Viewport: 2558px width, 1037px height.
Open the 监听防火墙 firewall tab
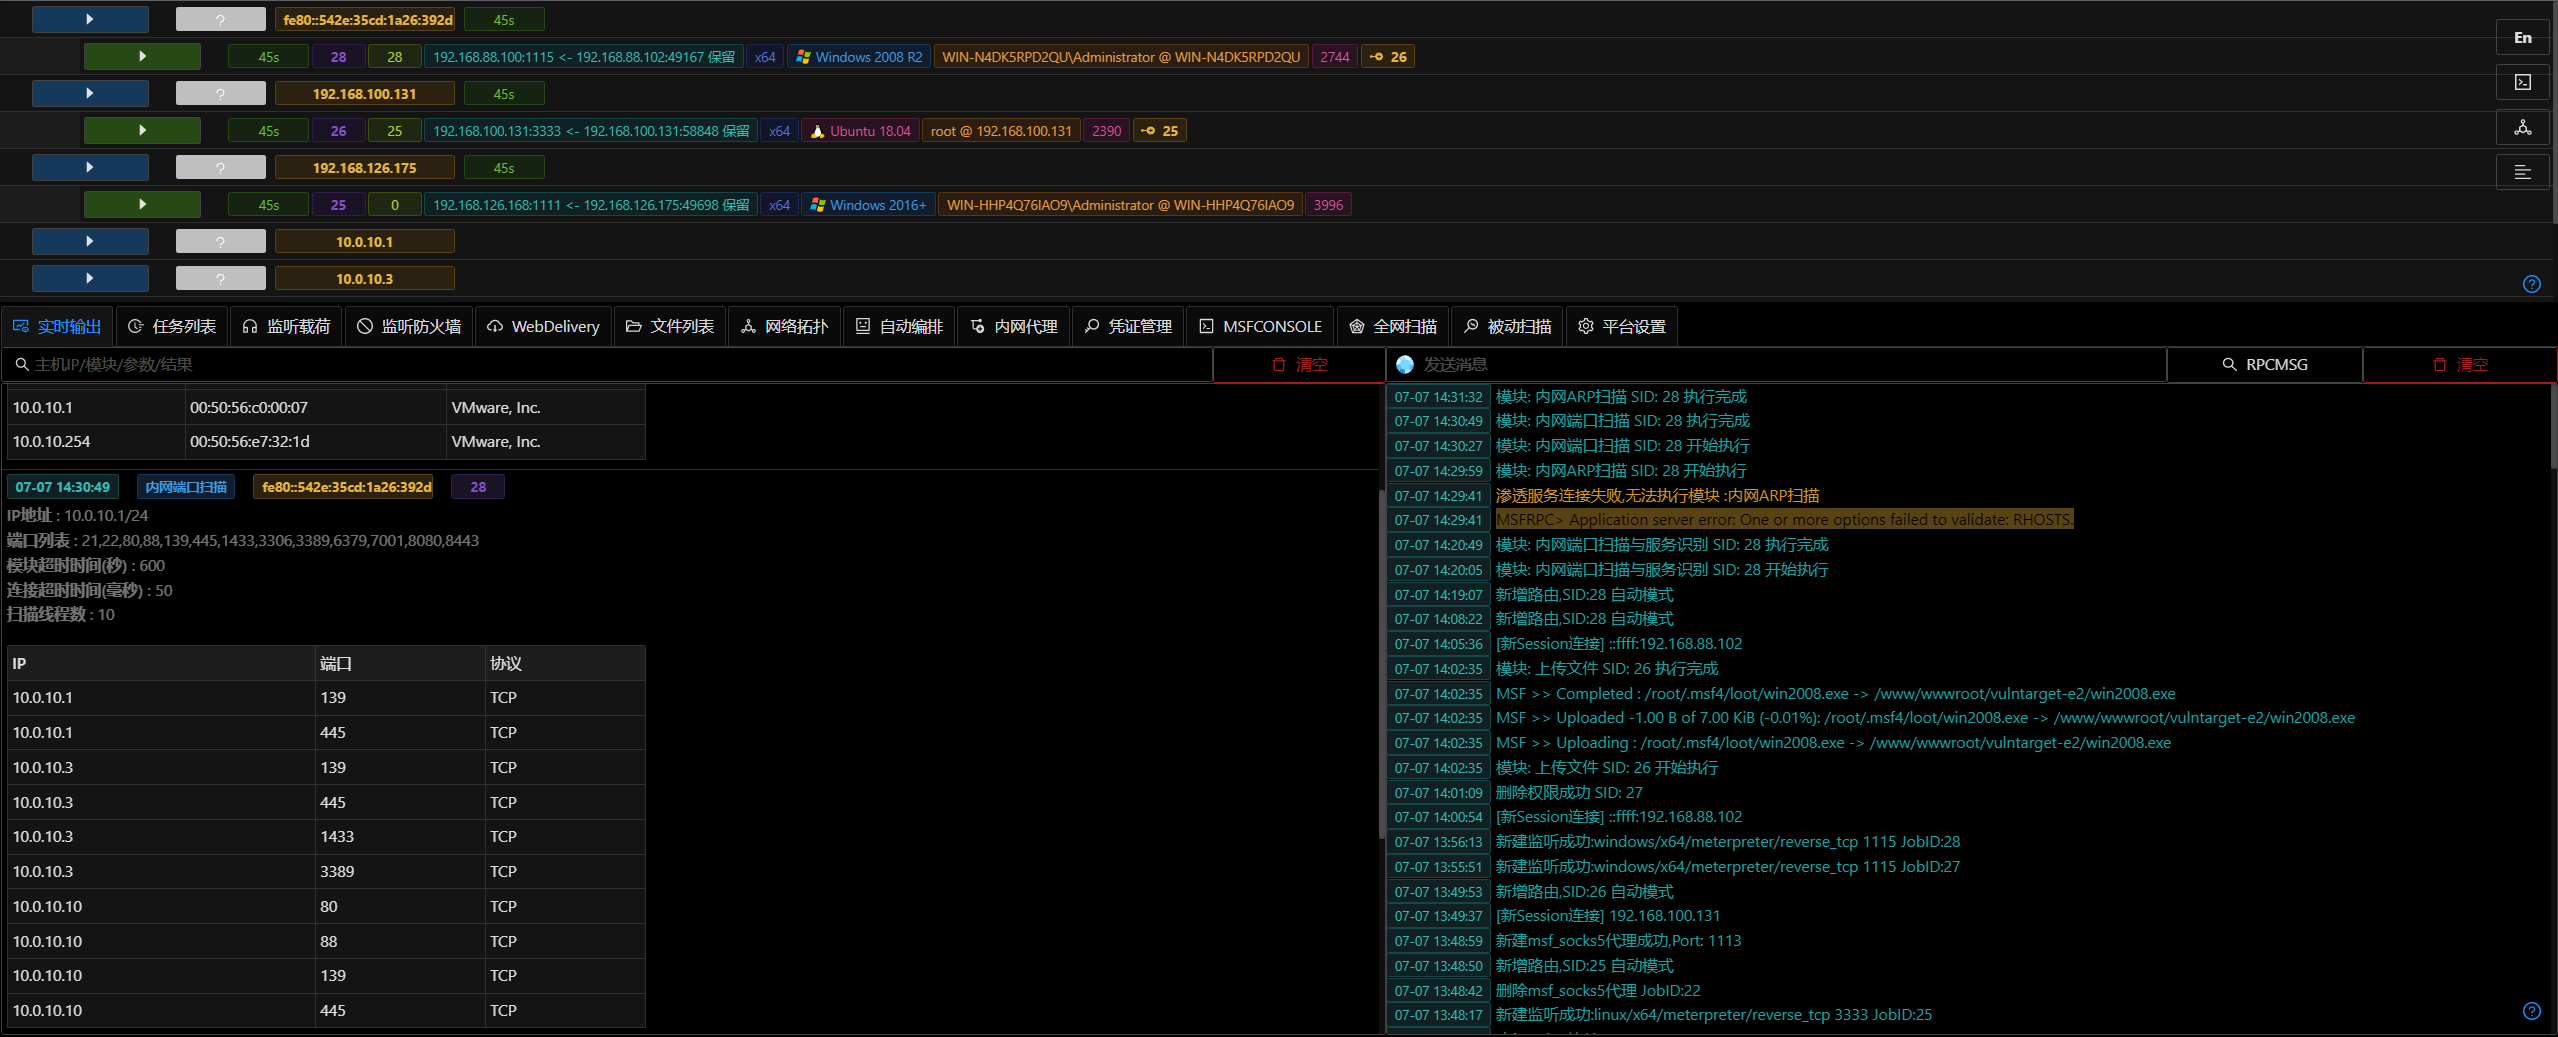click(410, 327)
